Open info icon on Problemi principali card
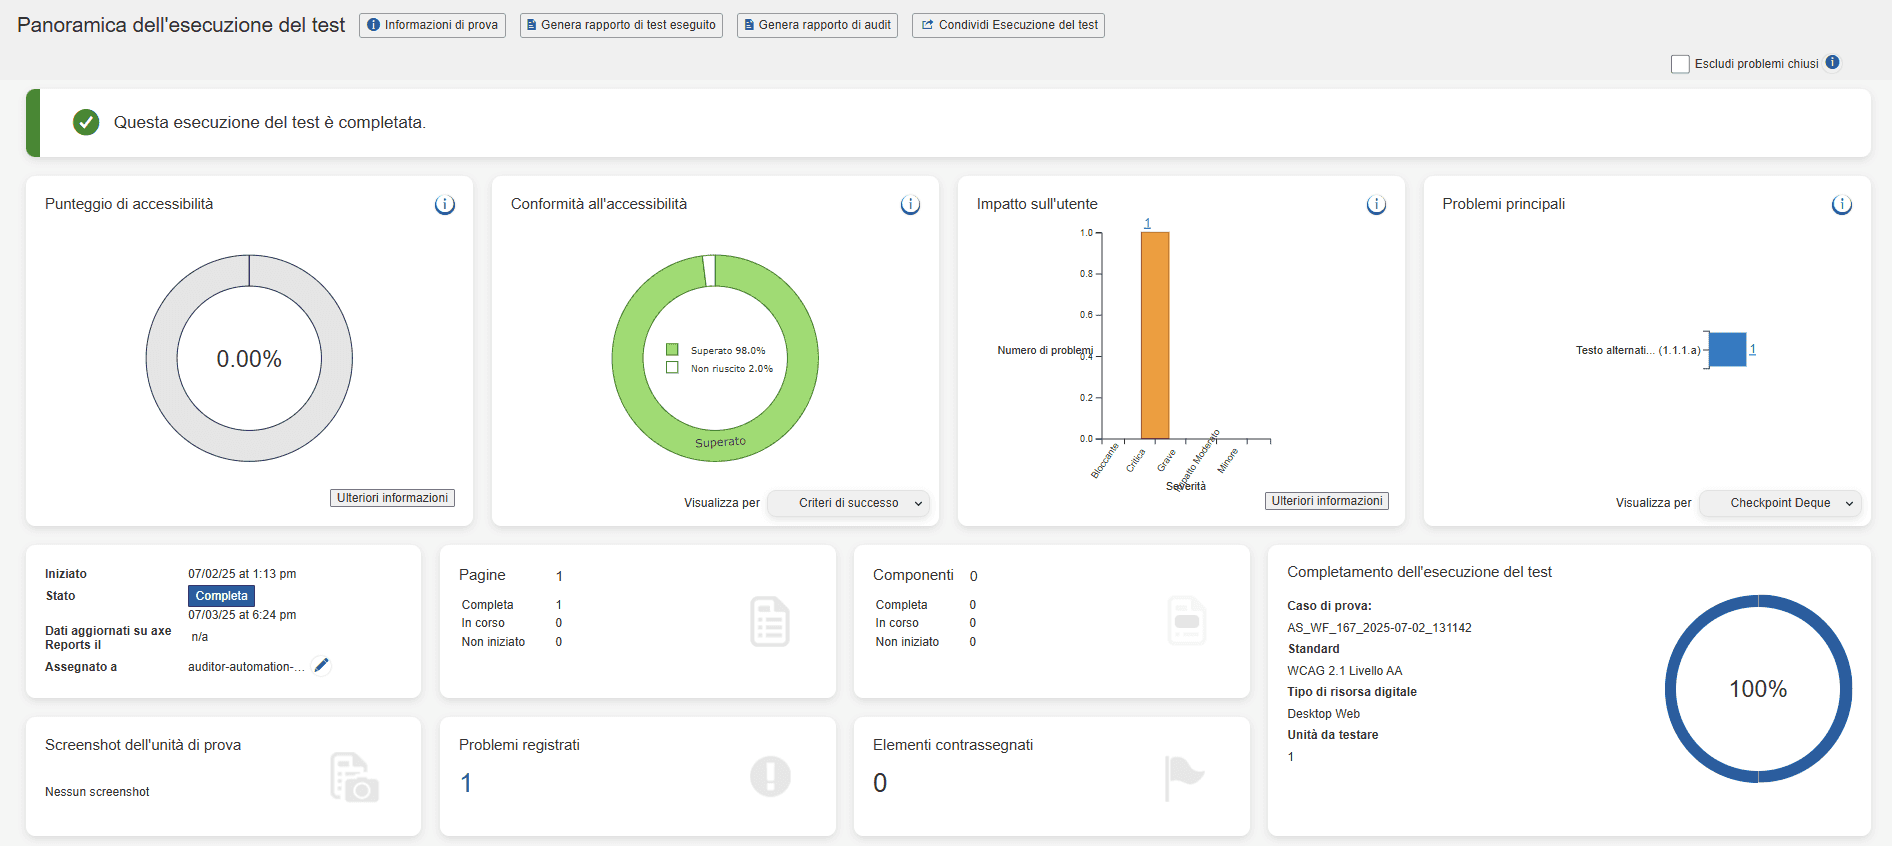Screen dimensions: 1892x846 [1841, 205]
